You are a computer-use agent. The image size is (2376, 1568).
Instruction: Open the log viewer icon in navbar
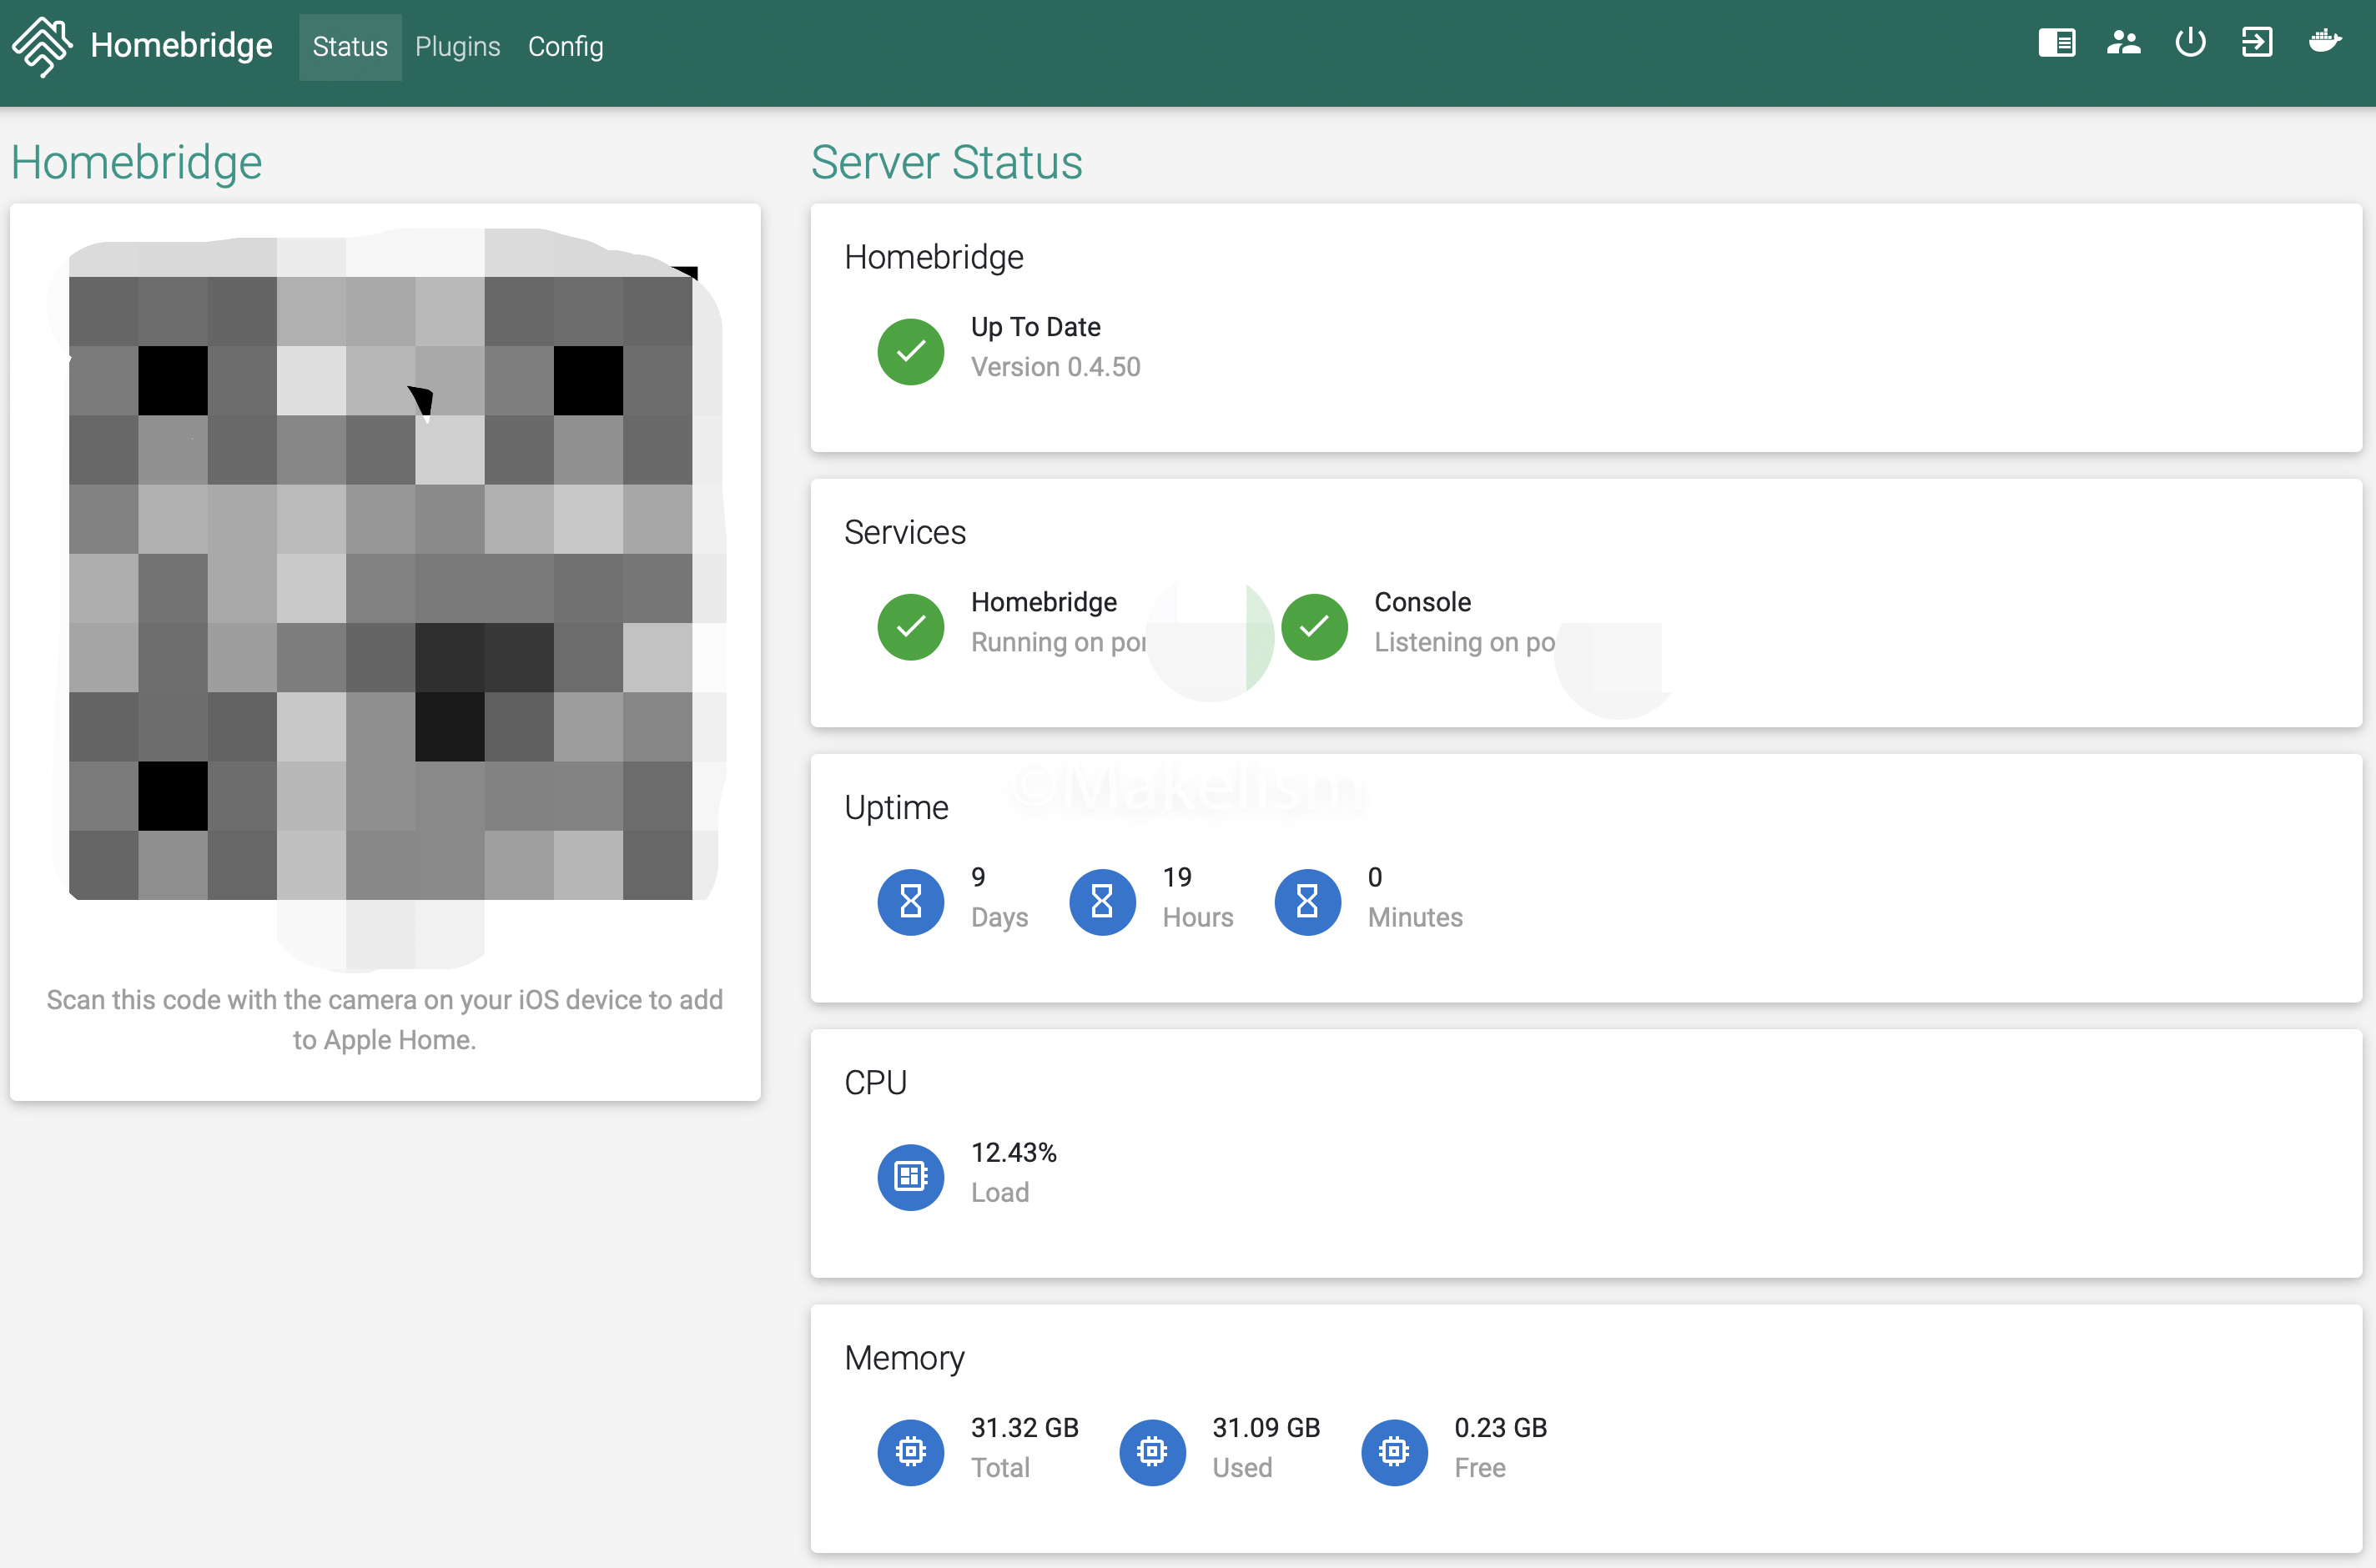2056,43
